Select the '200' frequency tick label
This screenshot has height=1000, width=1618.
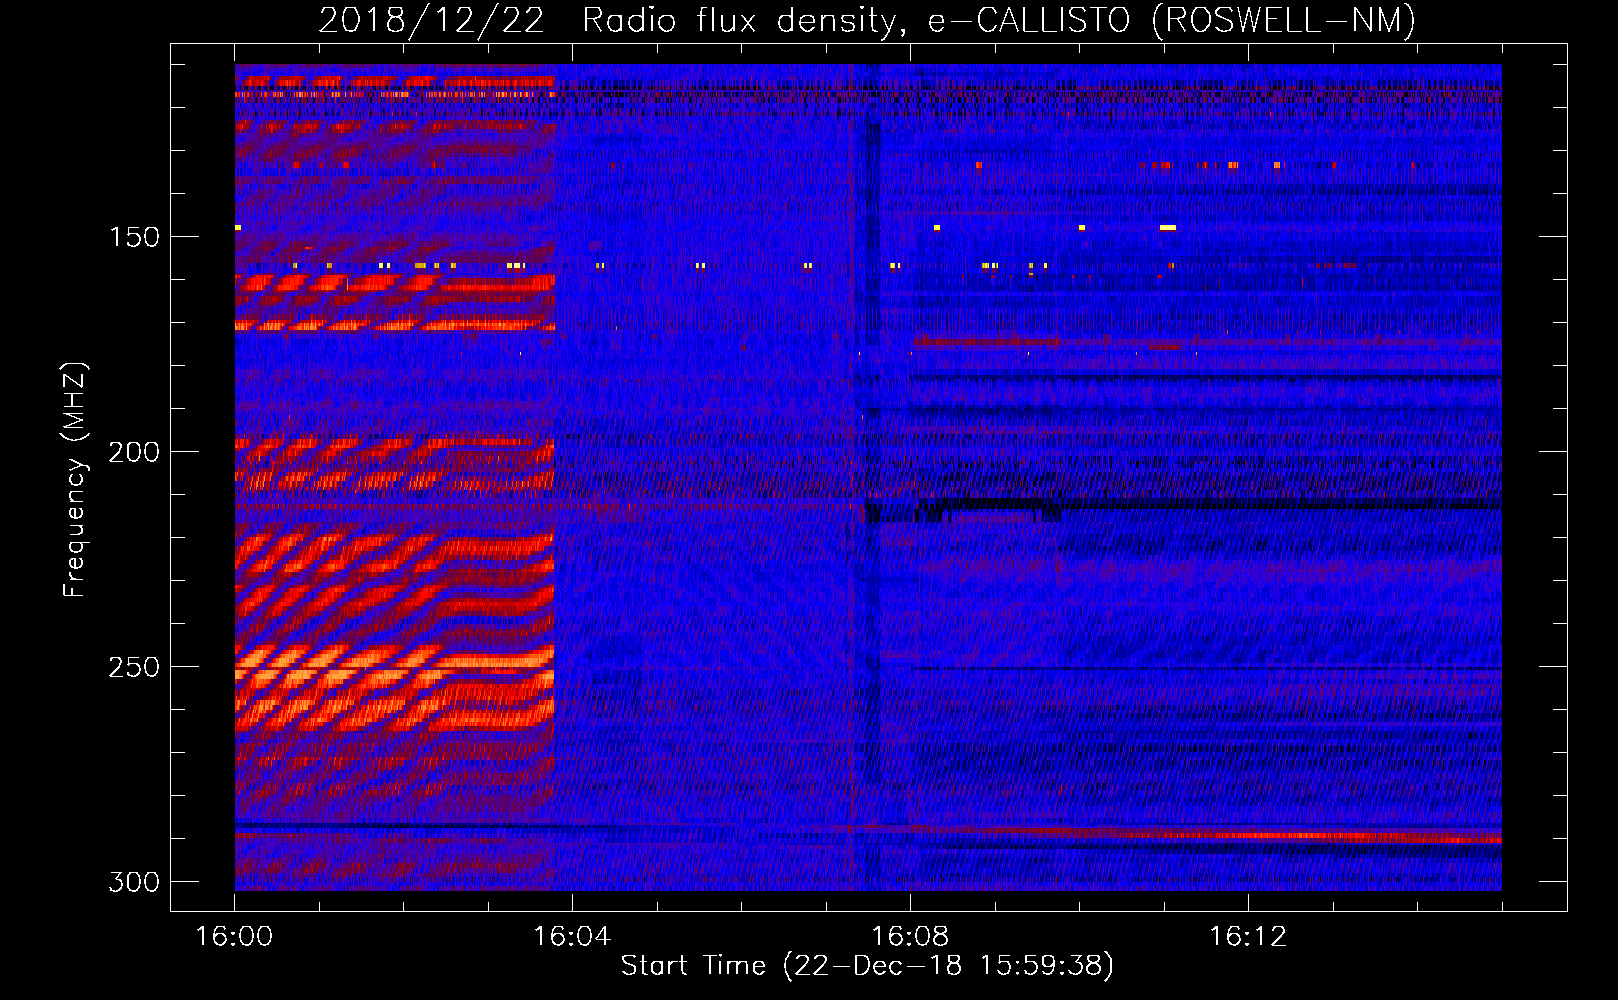click(x=134, y=453)
